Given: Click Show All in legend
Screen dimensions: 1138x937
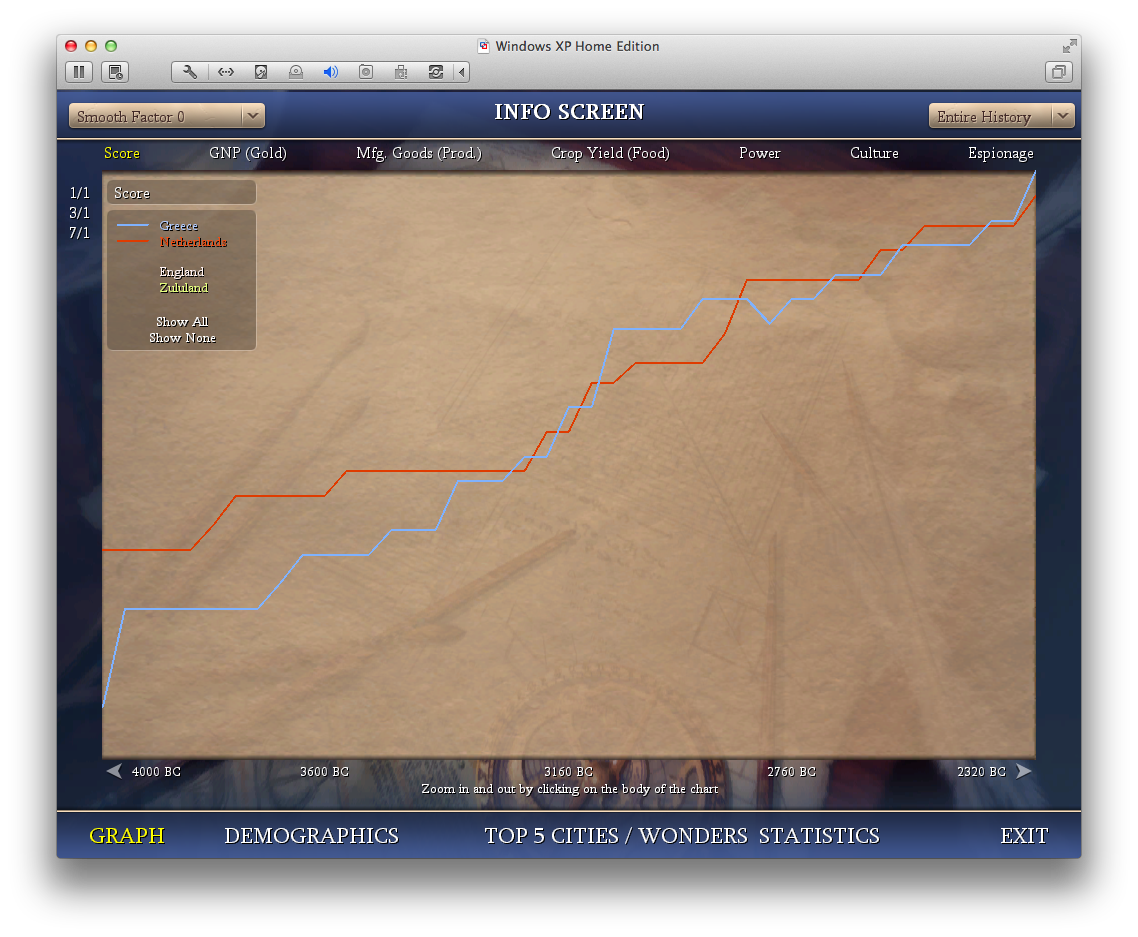Looking at the screenshot, I should point(182,322).
